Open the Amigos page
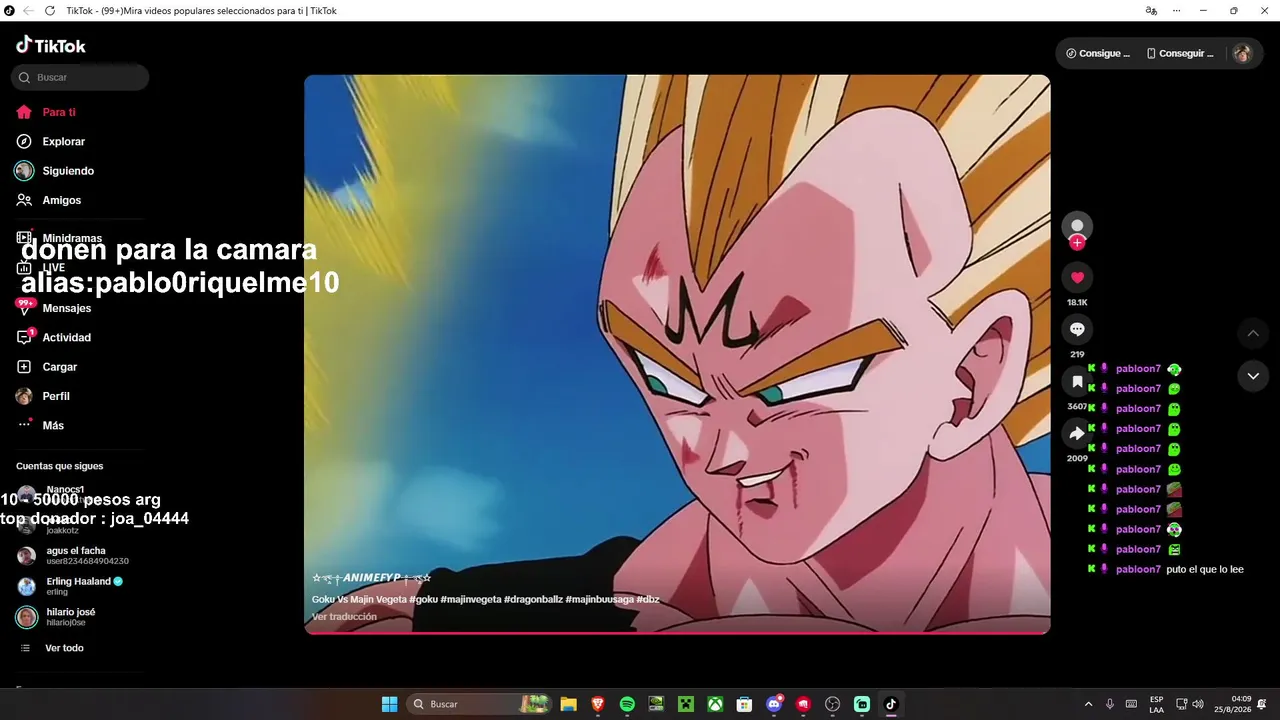The height and width of the screenshot is (720, 1280). [61, 200]
